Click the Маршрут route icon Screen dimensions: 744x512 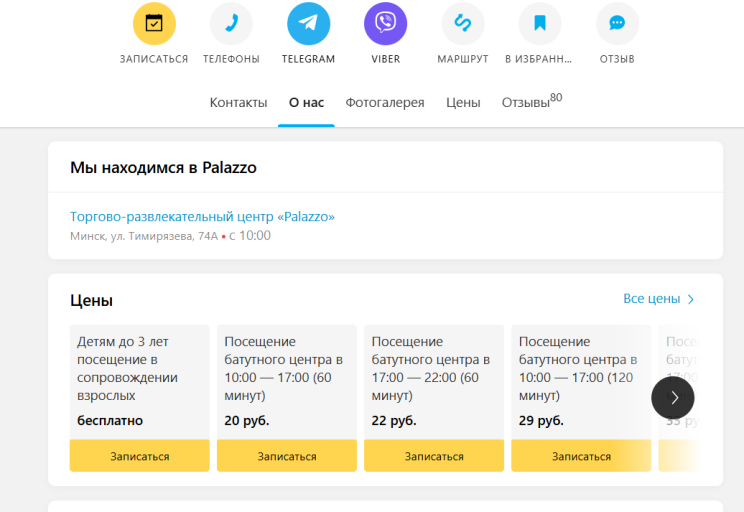pyautogui.click(x=463, y=24)
